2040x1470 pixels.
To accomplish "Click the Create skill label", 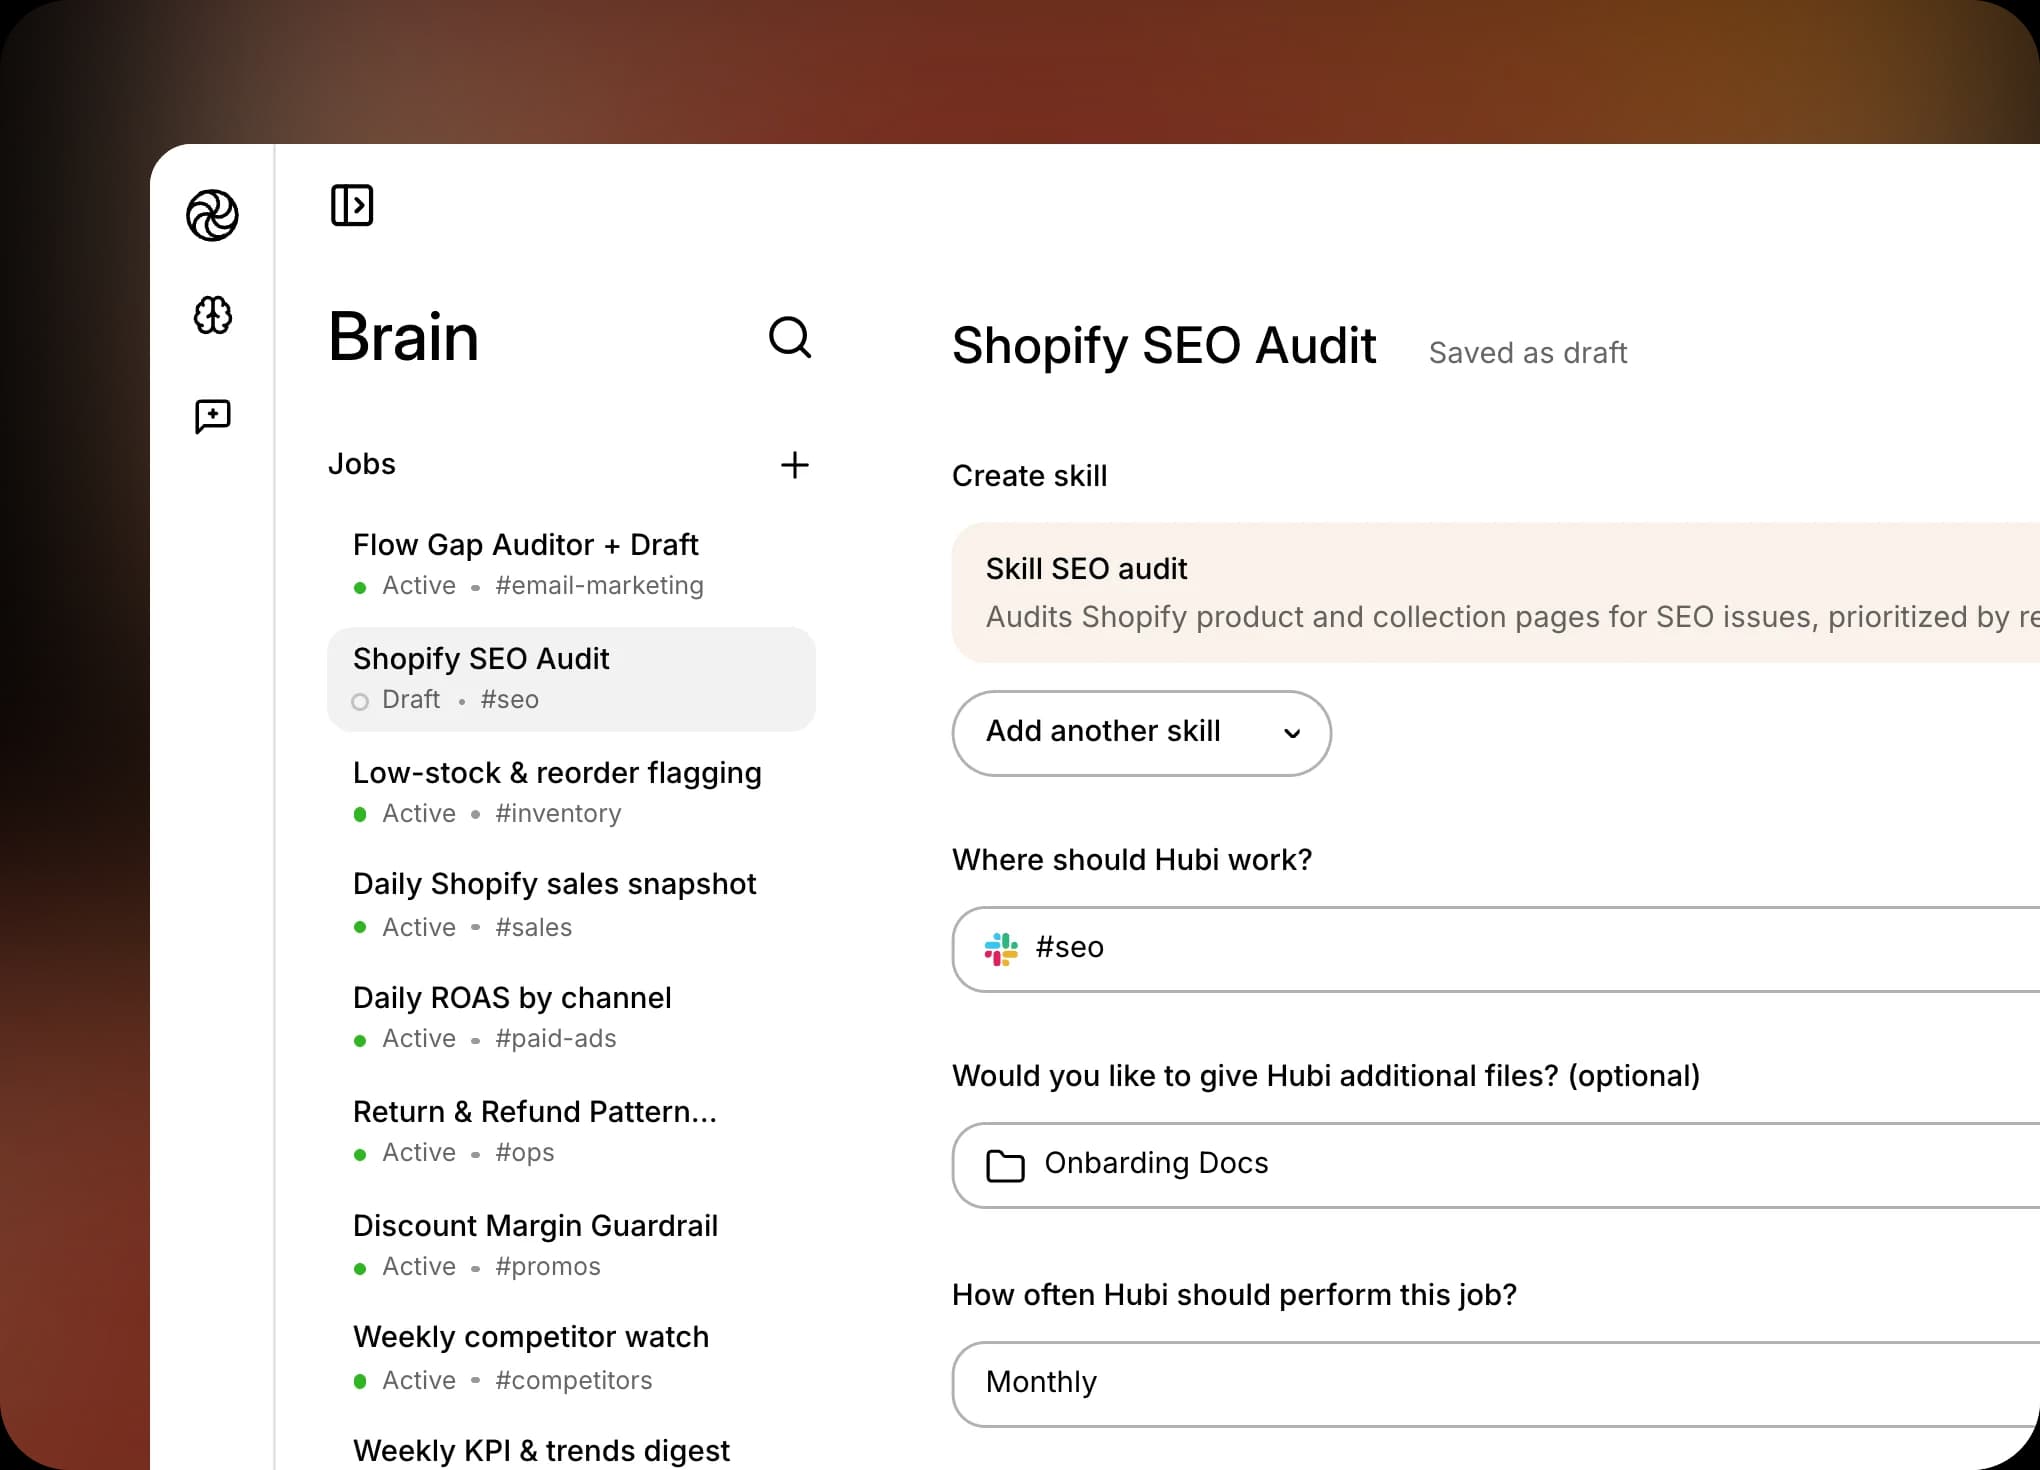I will point(1029,476).
